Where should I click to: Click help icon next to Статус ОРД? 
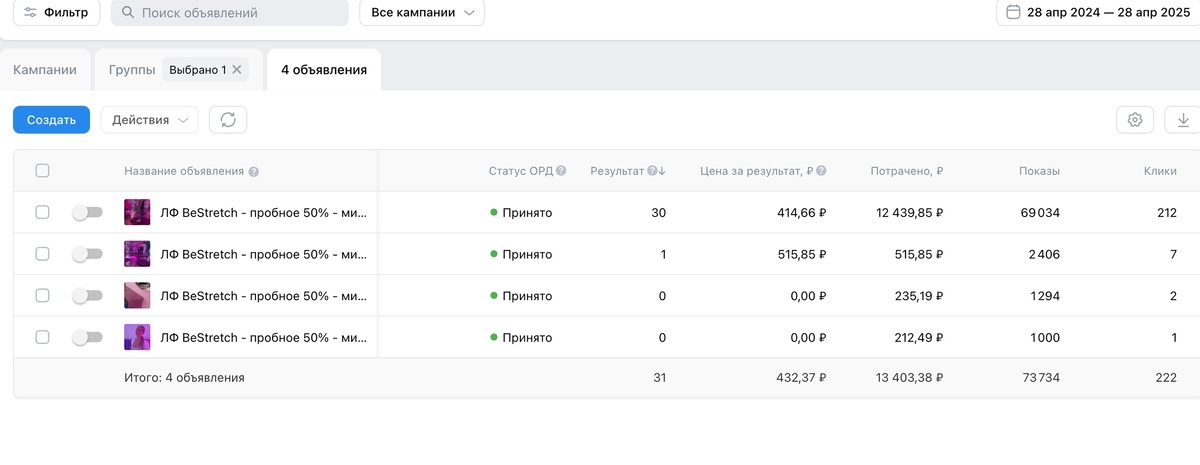[x=561, y=171]
